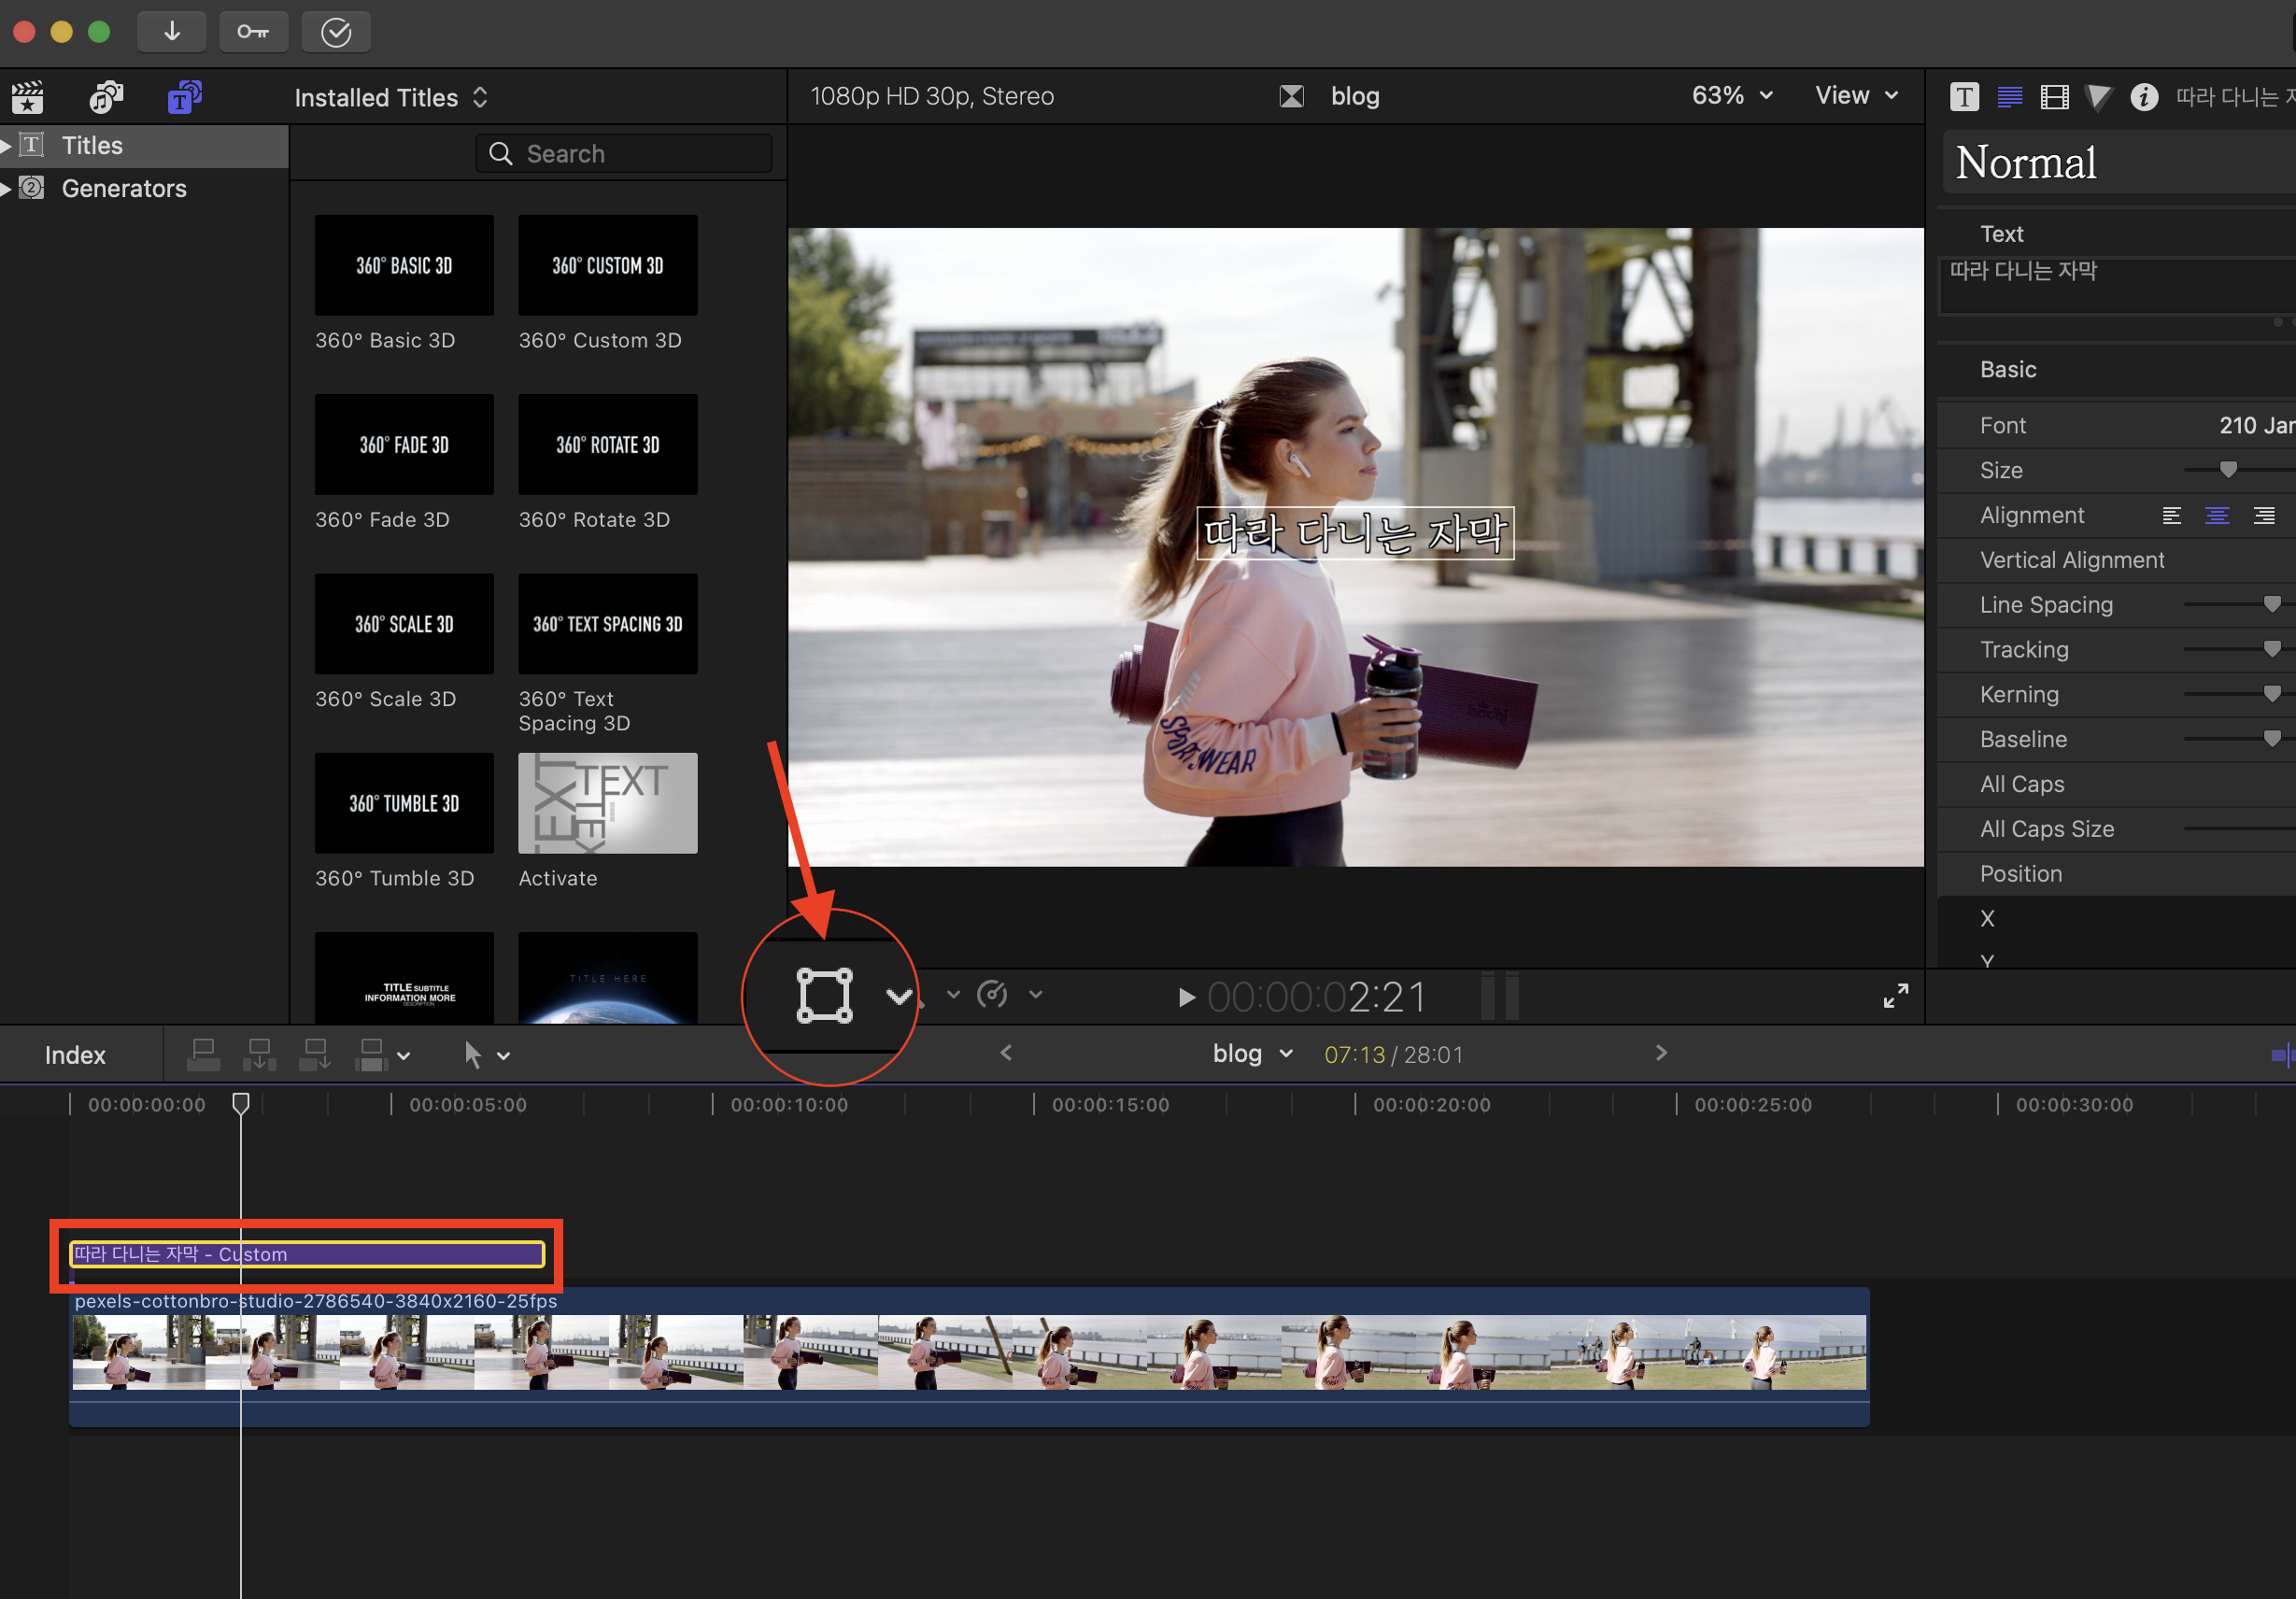
Task: Open the 63% zoom dropdown
Action: [1732, 96]
